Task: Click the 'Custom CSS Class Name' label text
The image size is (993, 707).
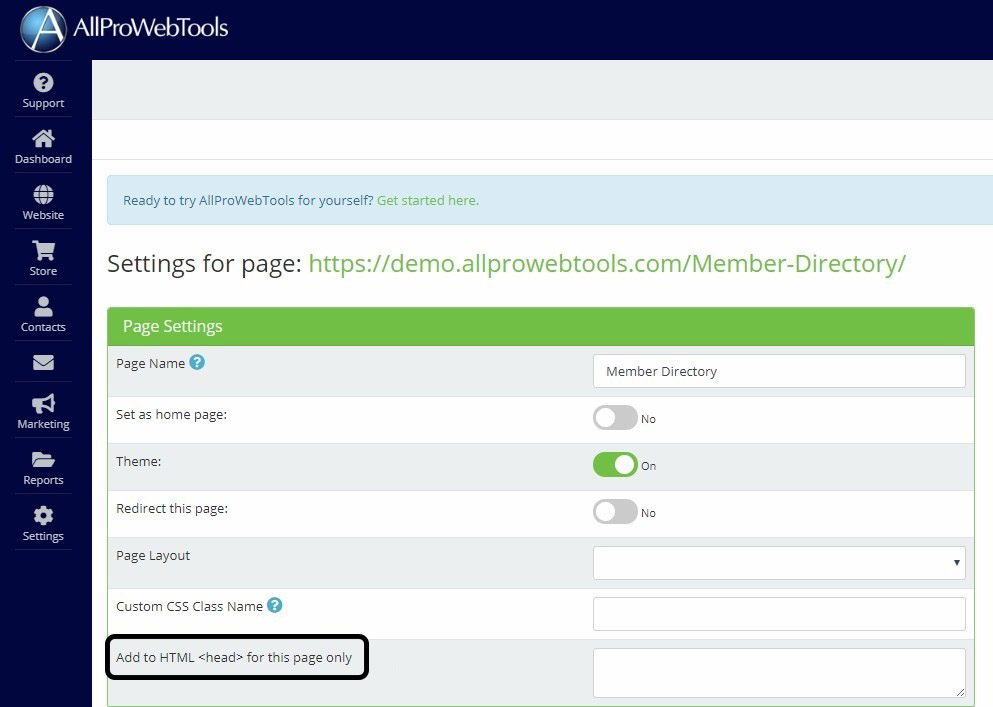Action: (x=189, y=607)
